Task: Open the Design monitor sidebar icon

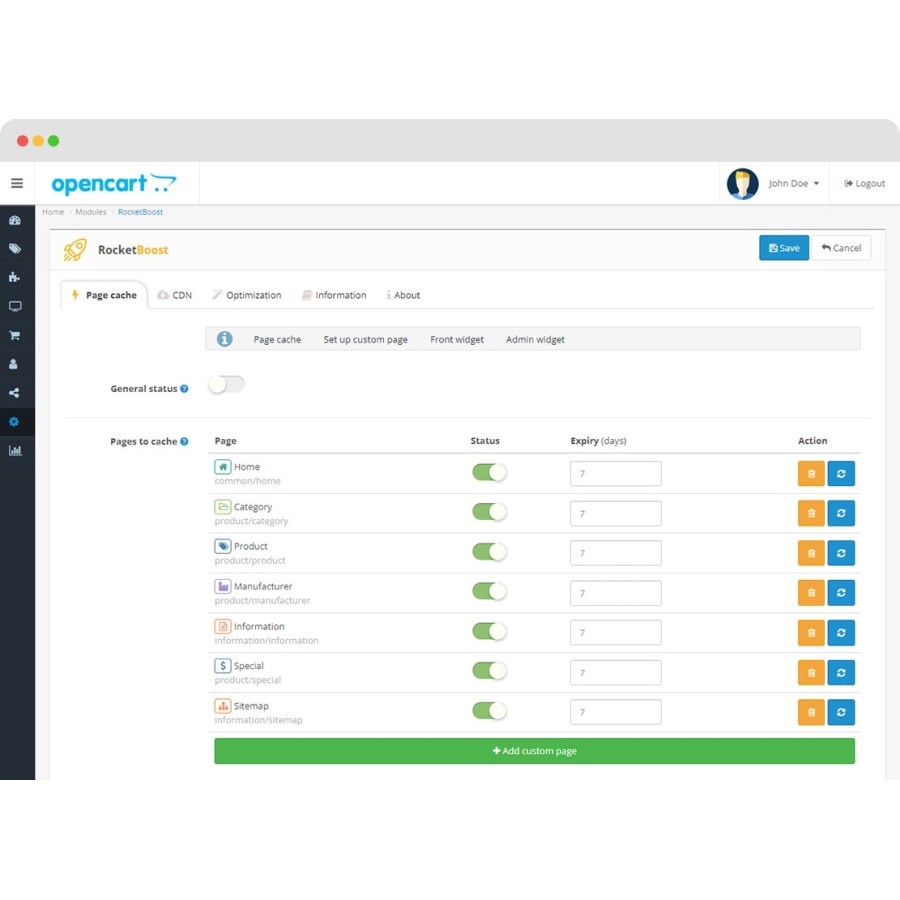Action: tap(15, 306)
